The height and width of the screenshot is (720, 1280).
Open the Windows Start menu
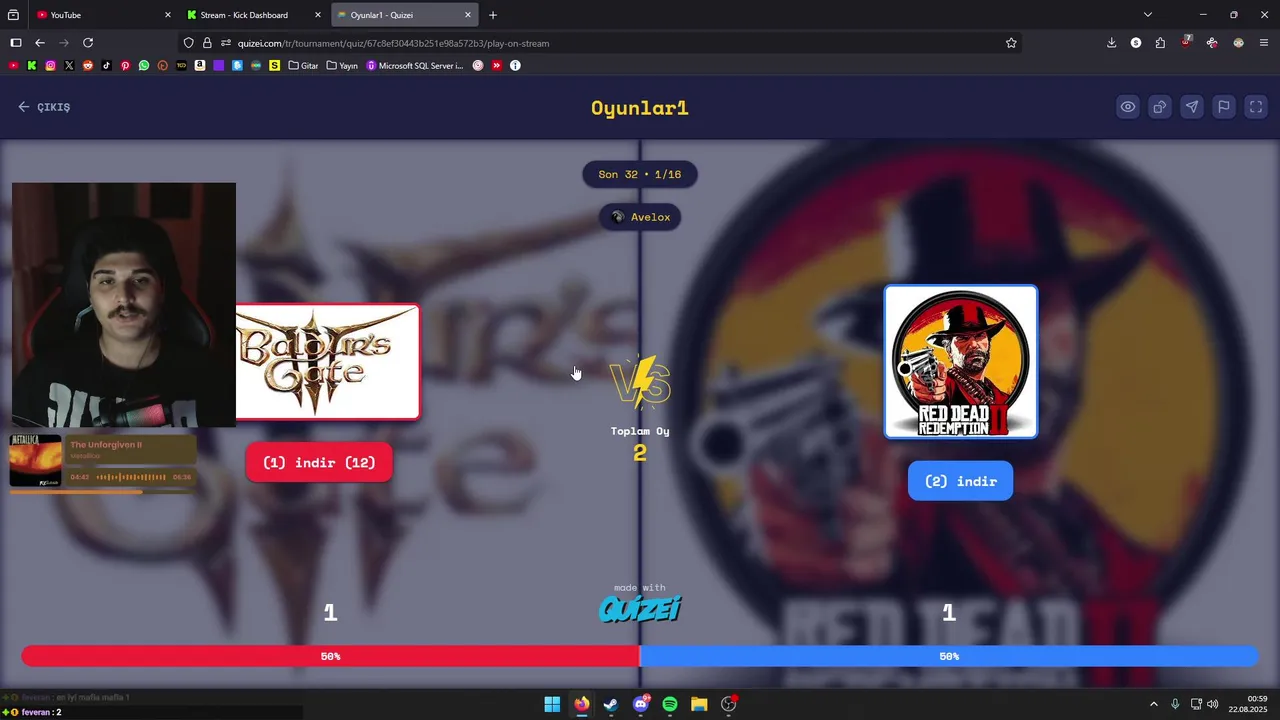point(552,704)
